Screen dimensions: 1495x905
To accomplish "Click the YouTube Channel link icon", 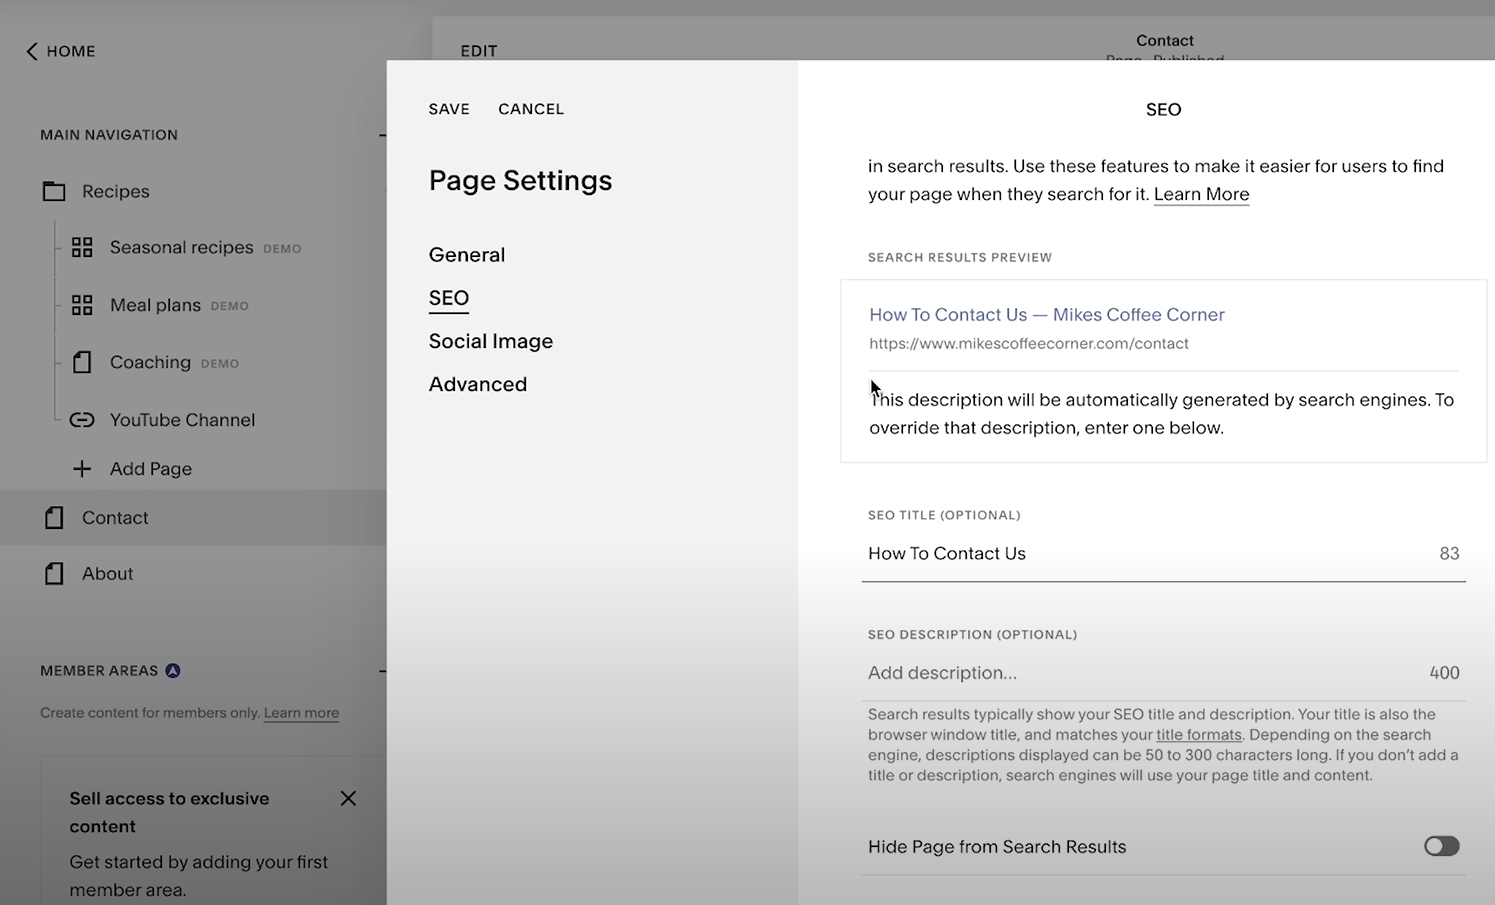I will point(82,420).
